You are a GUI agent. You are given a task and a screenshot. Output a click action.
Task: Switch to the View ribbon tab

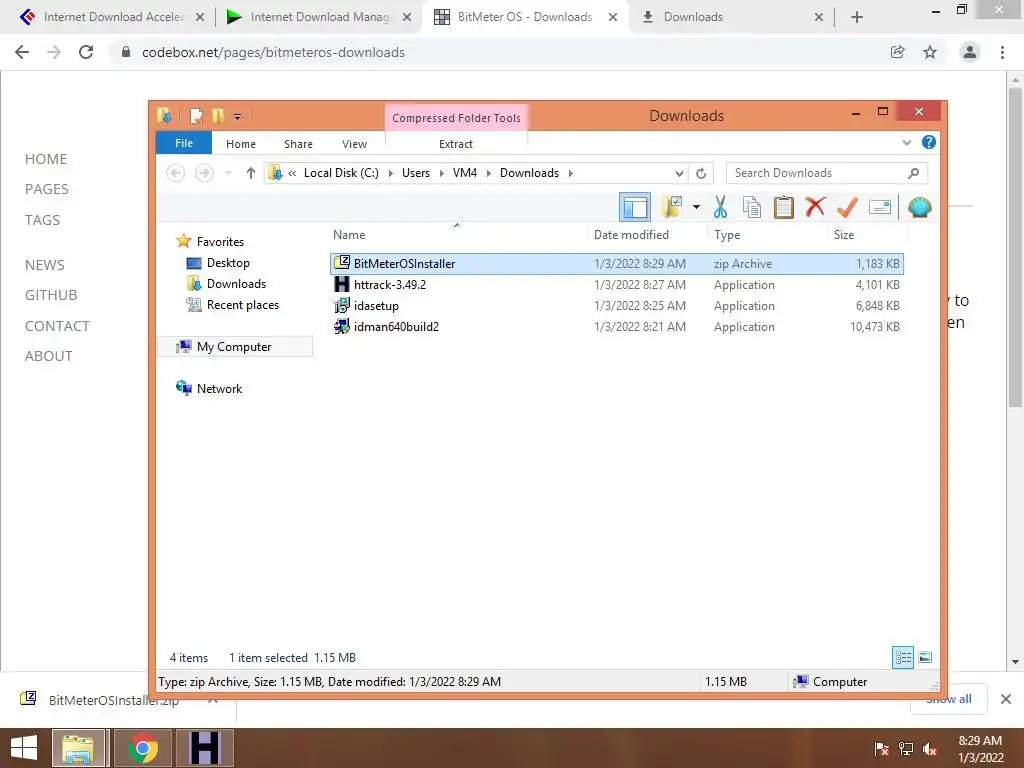355,144
